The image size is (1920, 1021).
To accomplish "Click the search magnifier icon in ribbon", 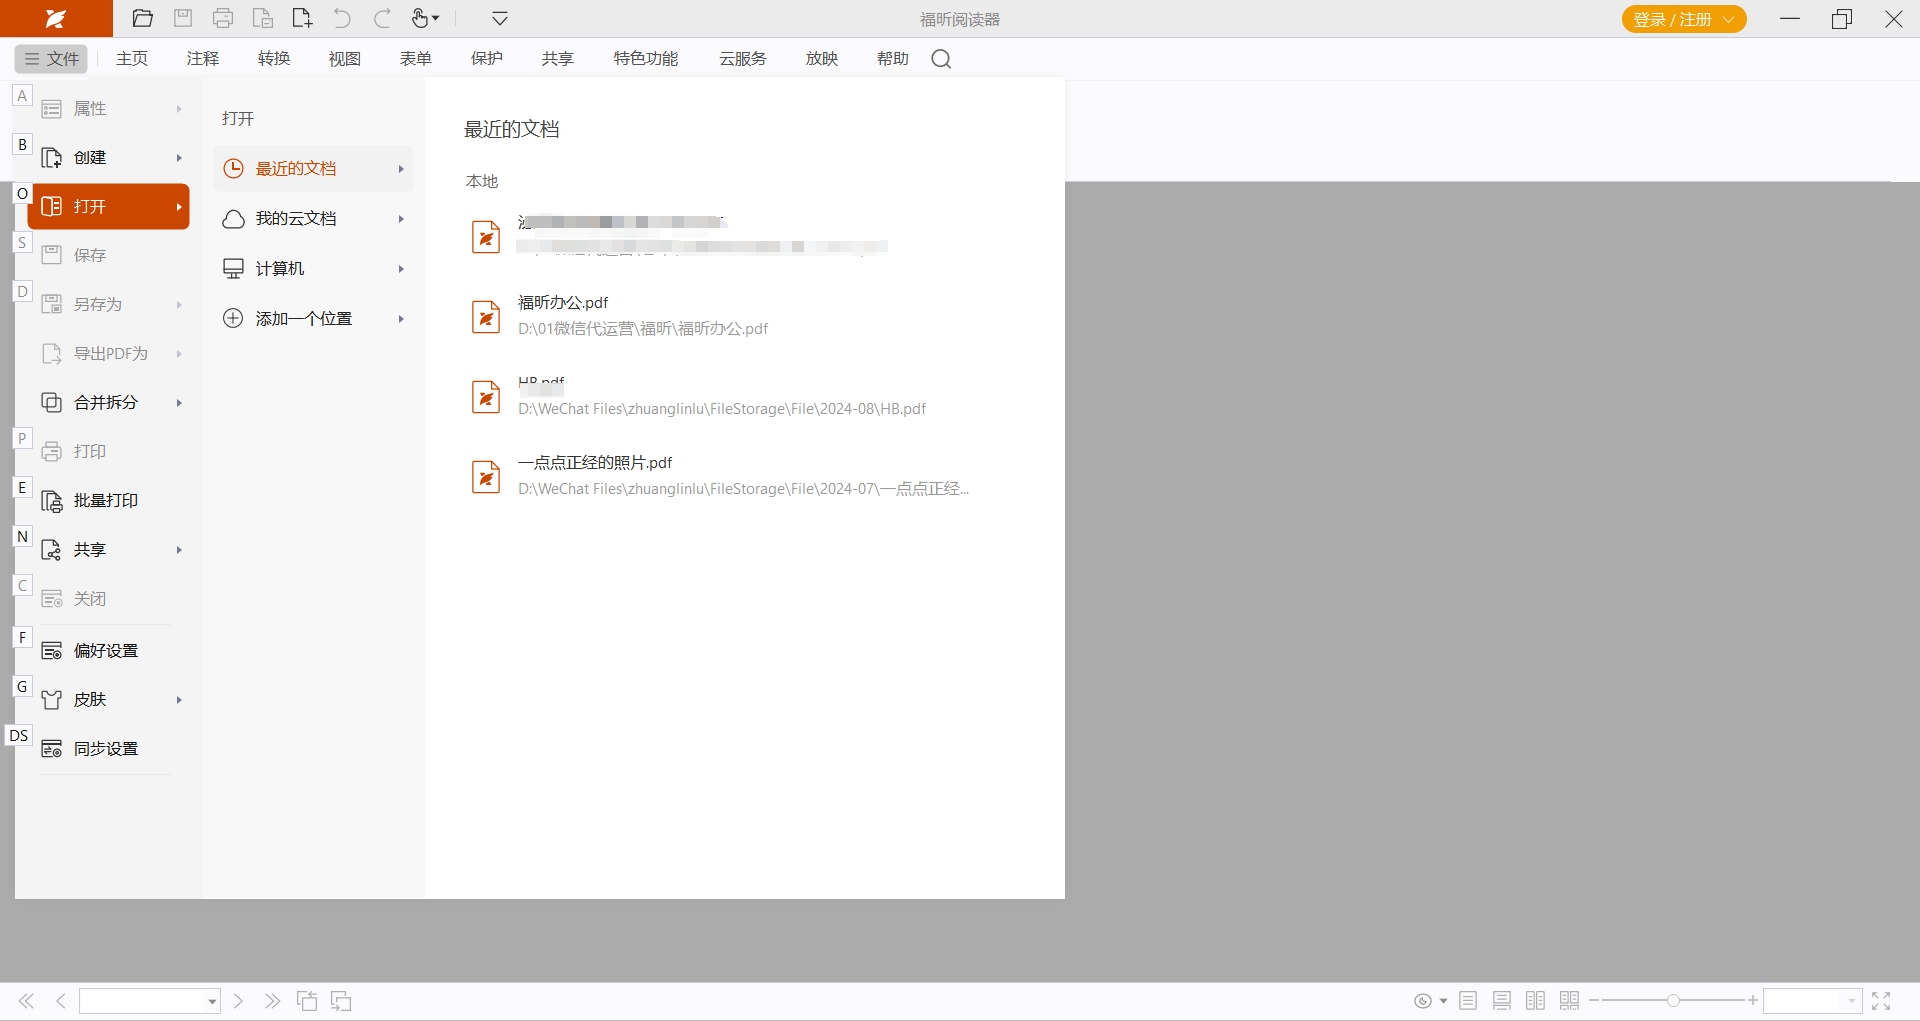I will click(x=941, y=59).
